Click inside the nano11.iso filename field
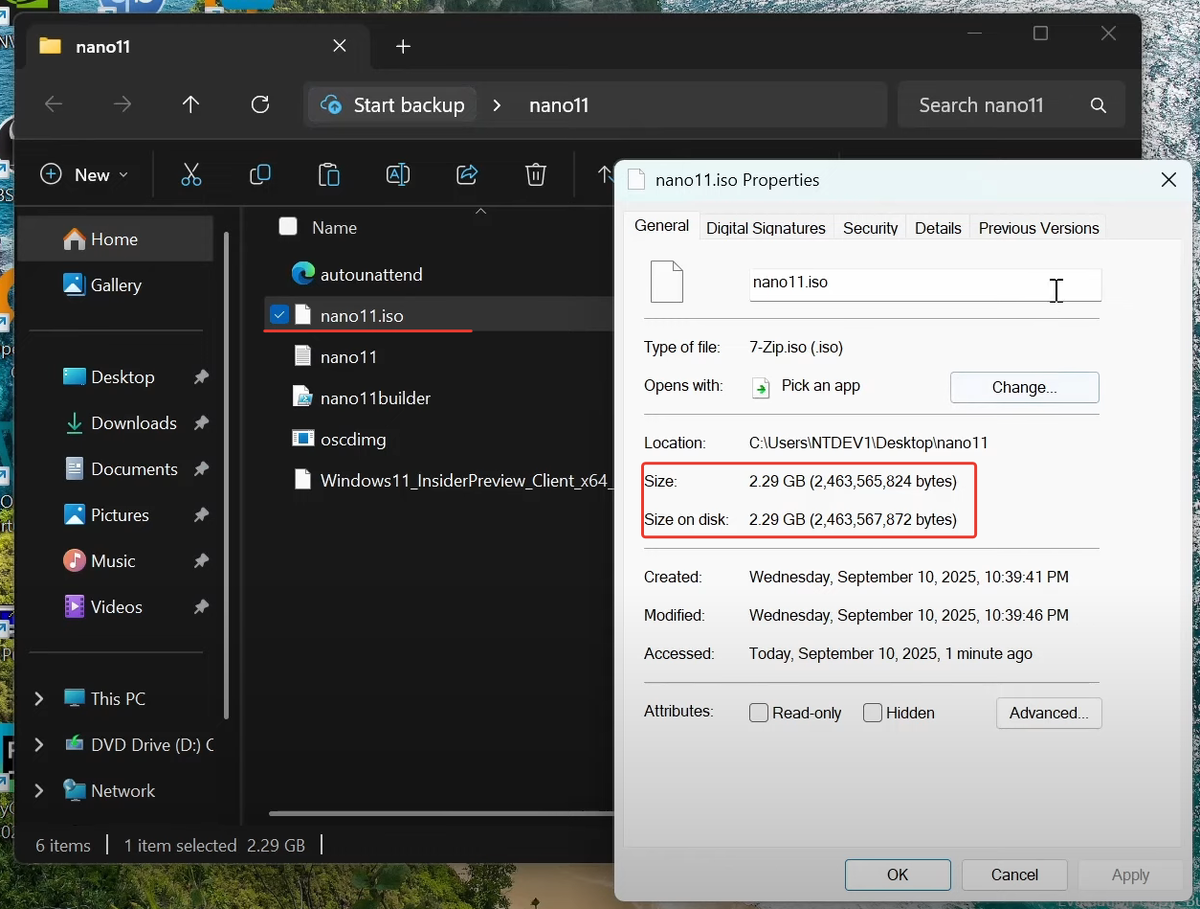The height and width of the screenshot is (909, 1200). pos(920,282)
